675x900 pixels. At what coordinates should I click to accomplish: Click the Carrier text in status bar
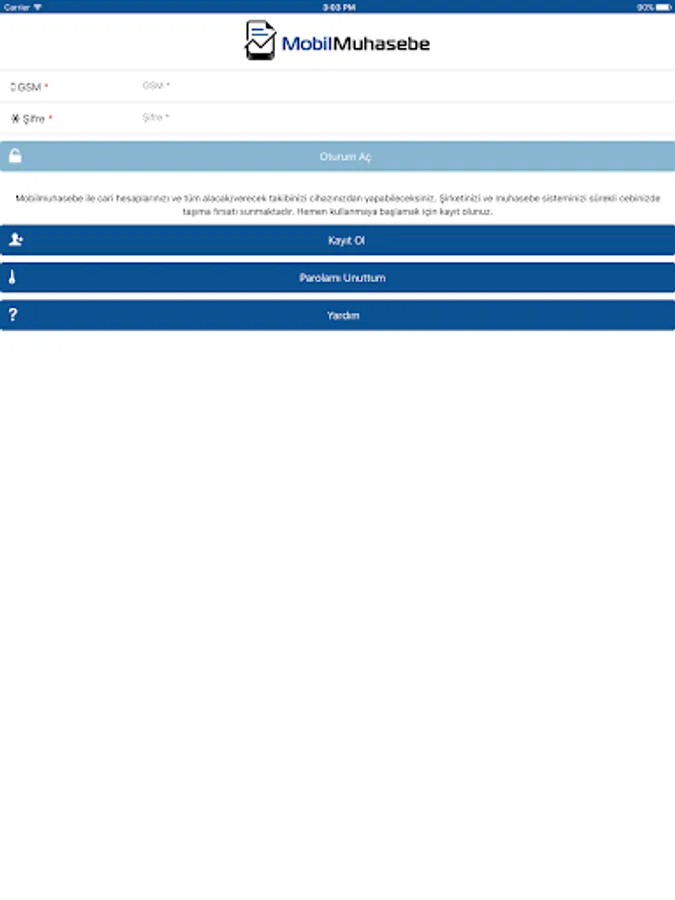(17, 7)
